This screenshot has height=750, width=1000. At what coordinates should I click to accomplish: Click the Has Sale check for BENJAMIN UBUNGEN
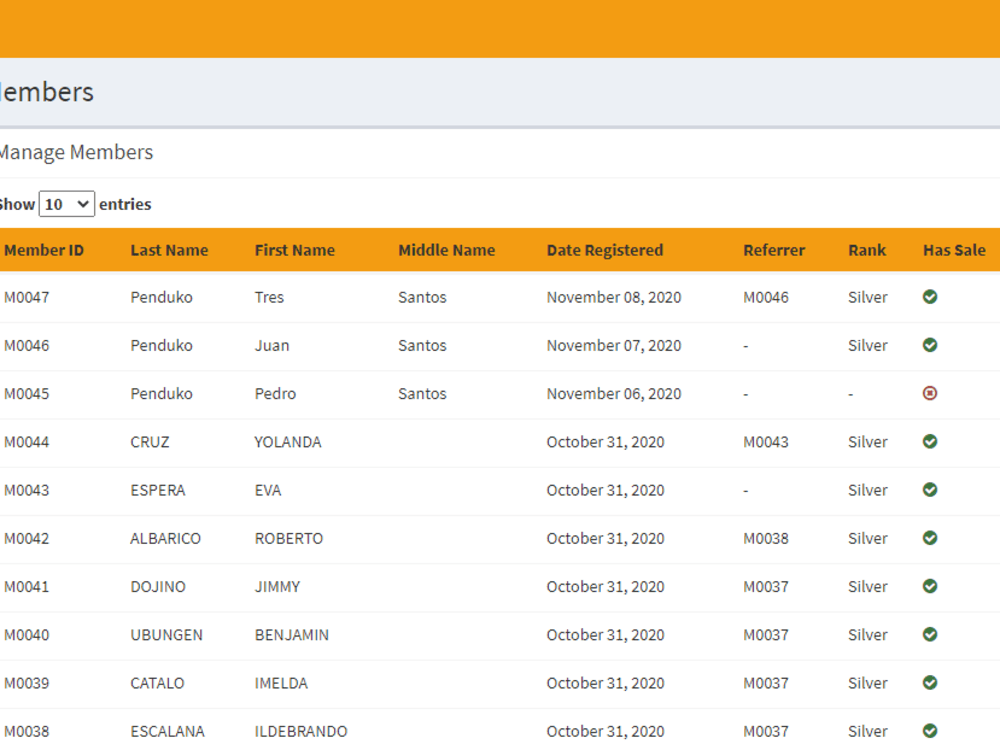930,635
